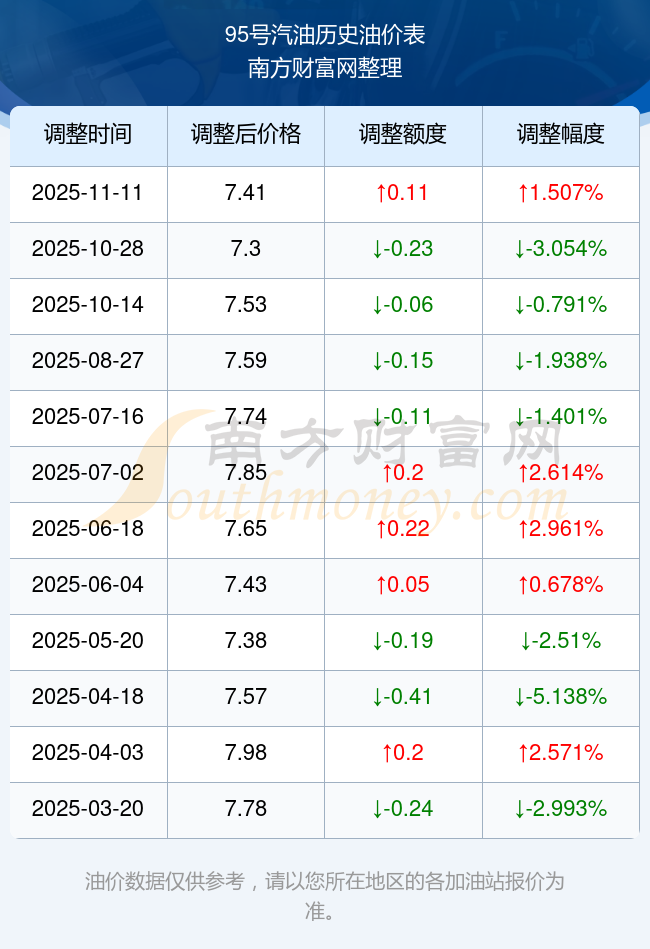This screenshot has width=650, height=949.
Task: Click the 7.98 price cell
Action: tap(245, 753)
